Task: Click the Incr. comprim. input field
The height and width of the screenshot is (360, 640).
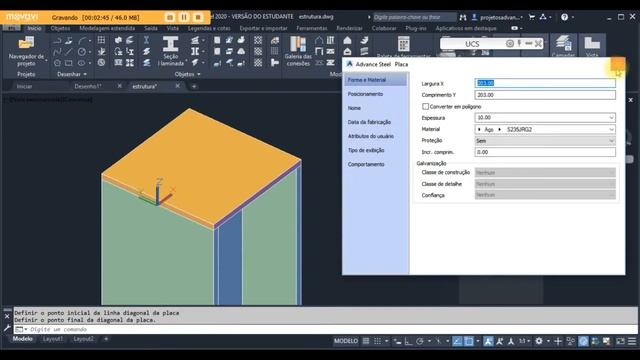Action: (x=545, y=152)
